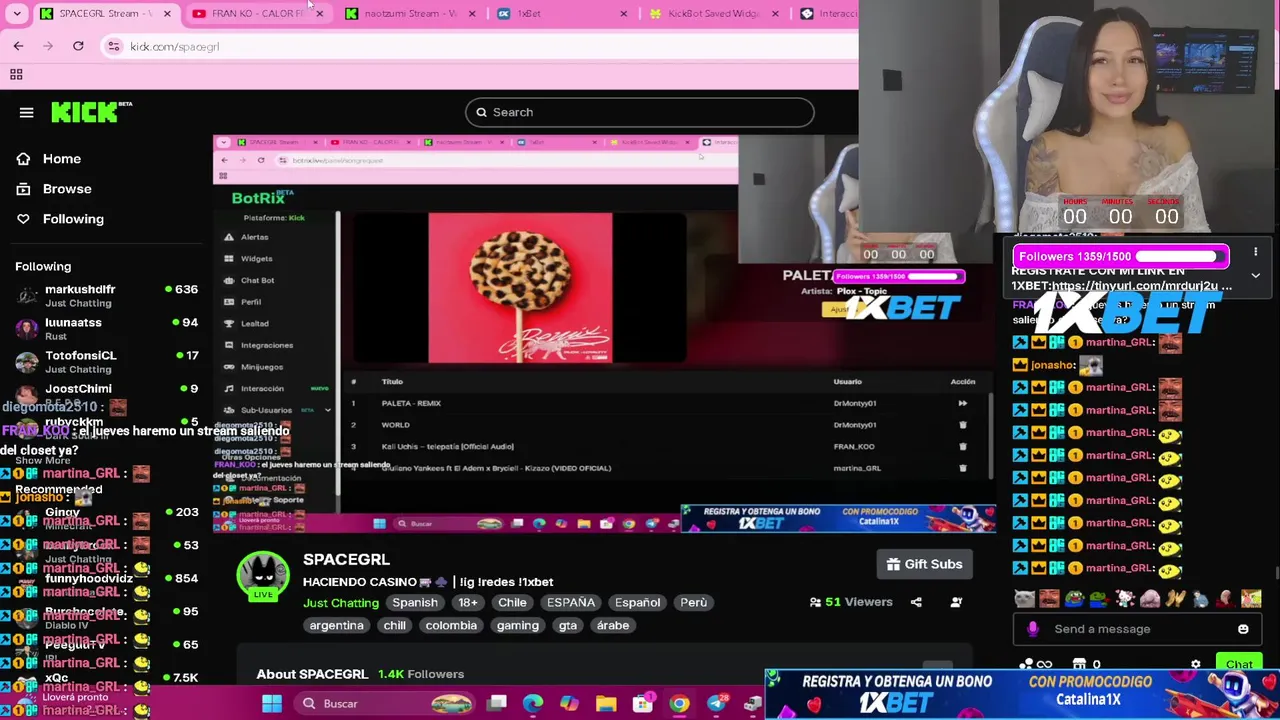Insert the Hello Kitty emote from quick emotes

tap(1125, 599)
